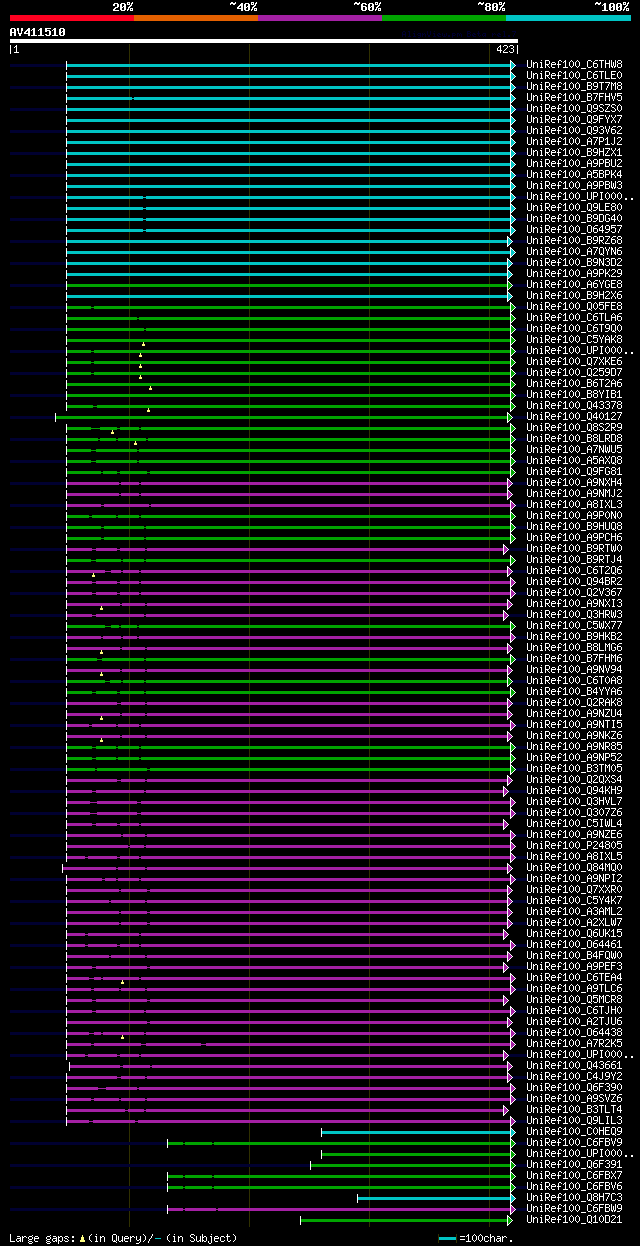
Task: Click UniRef100_Q8H7C3 label
Action: [574, 1197]
